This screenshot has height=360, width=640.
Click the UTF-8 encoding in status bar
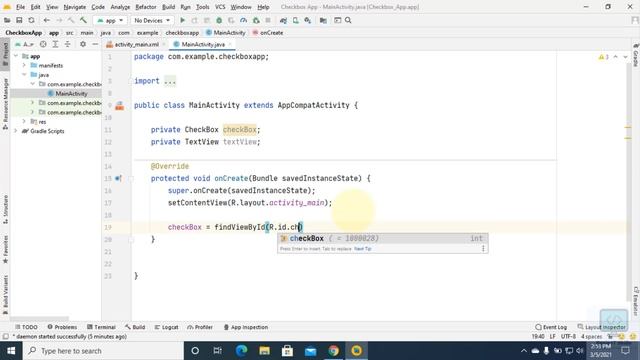[x=568, y=336]
